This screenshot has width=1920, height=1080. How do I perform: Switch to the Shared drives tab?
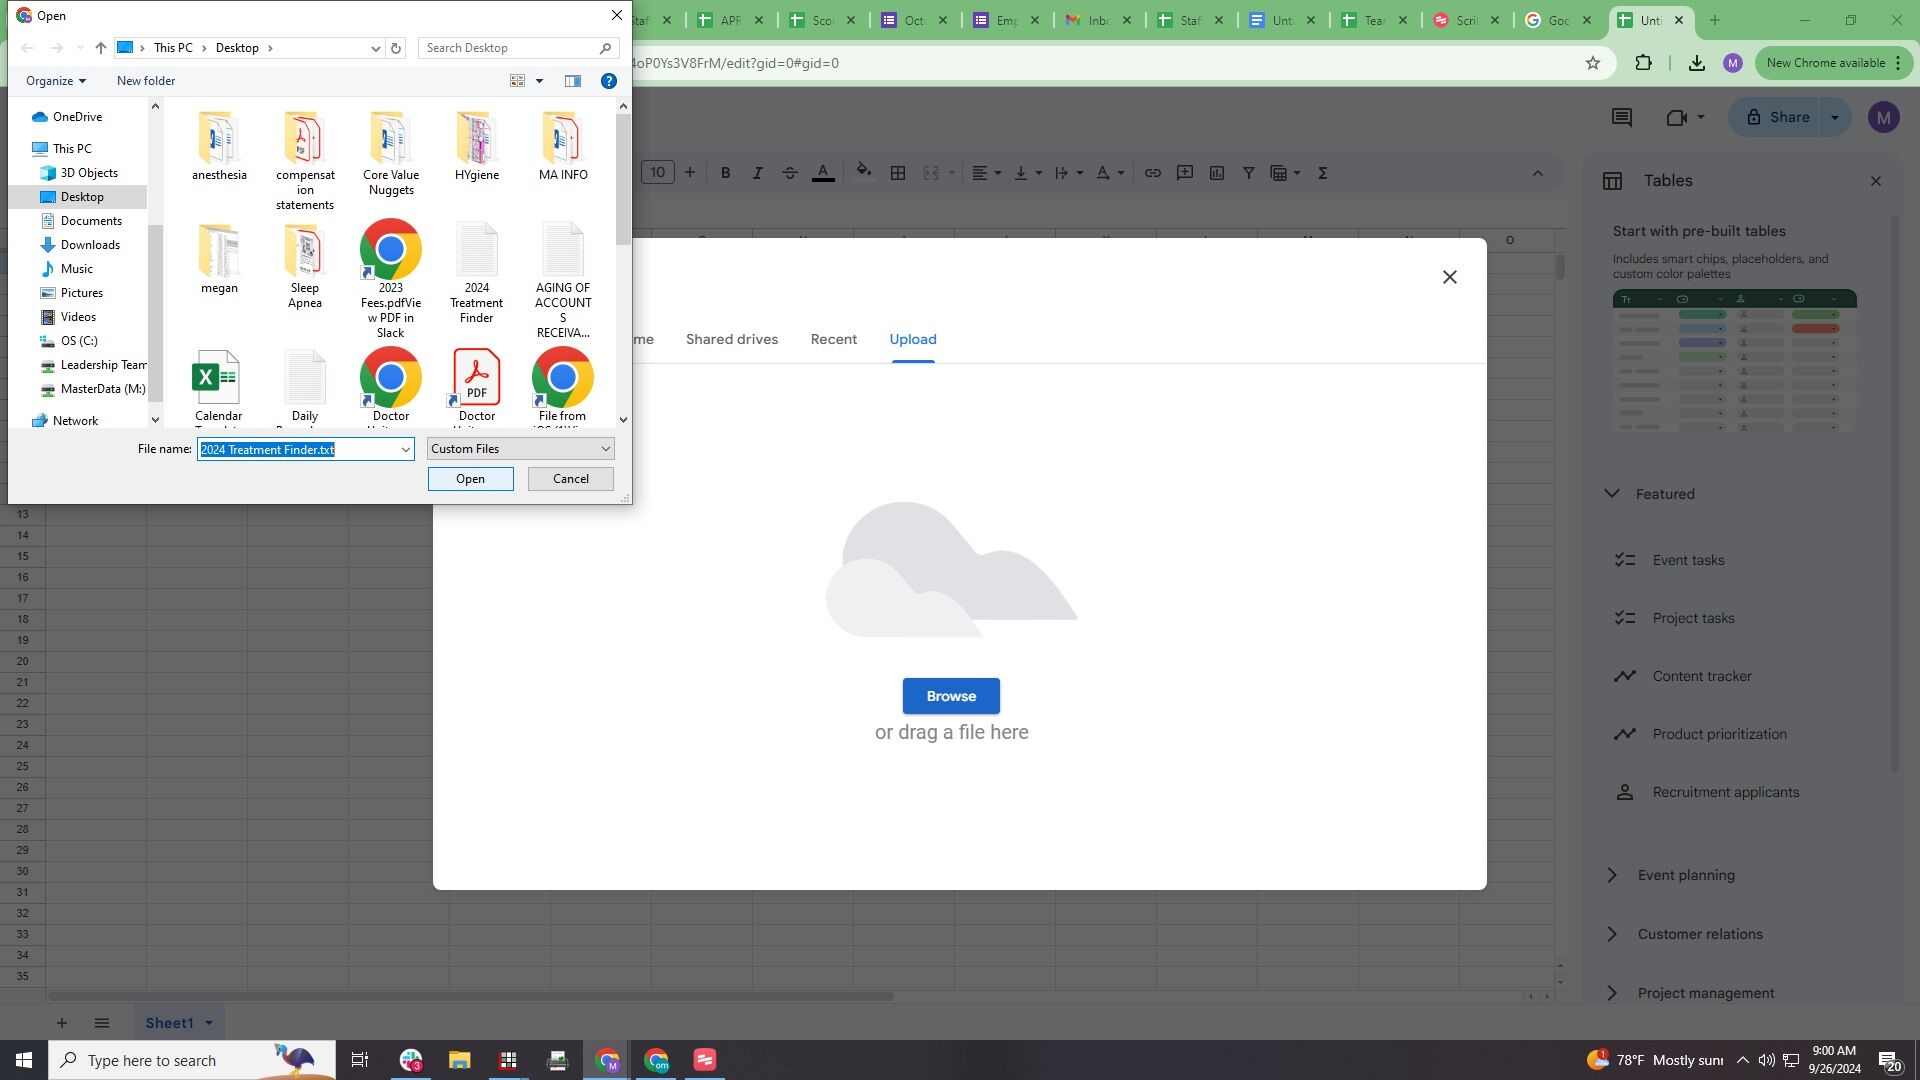731,339
